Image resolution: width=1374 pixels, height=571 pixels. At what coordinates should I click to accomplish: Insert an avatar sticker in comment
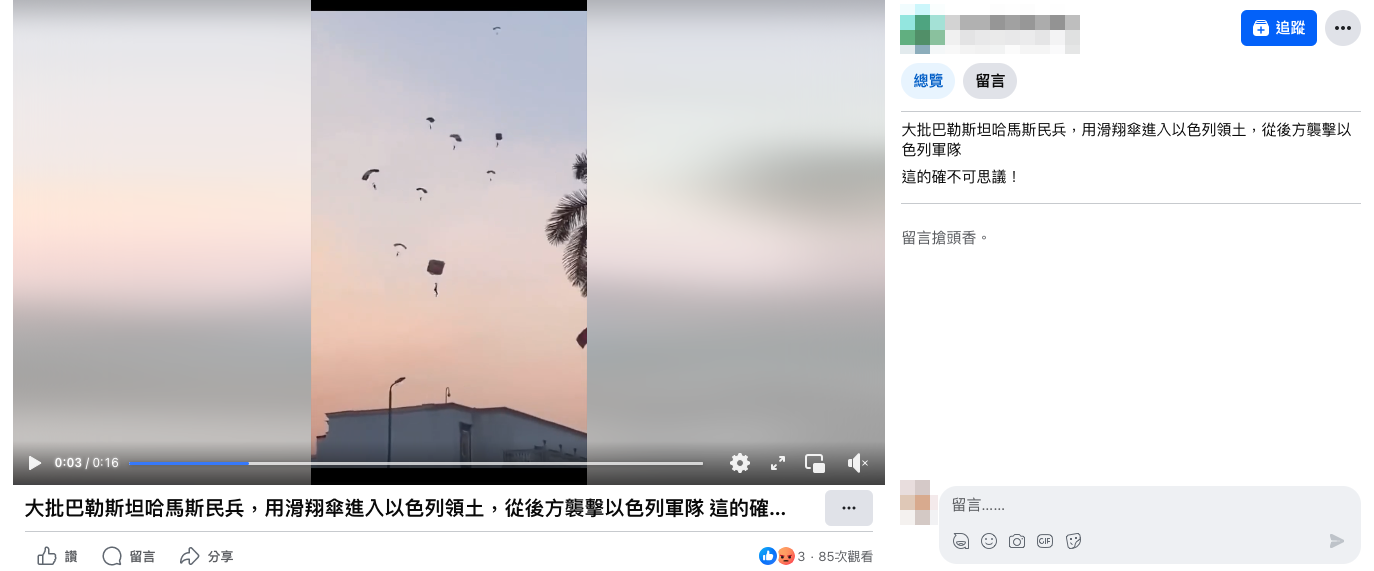961,541
